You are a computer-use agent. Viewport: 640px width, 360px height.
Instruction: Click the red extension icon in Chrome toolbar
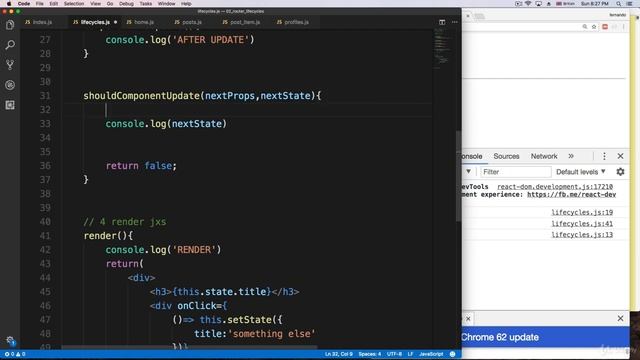click(605, 27)
